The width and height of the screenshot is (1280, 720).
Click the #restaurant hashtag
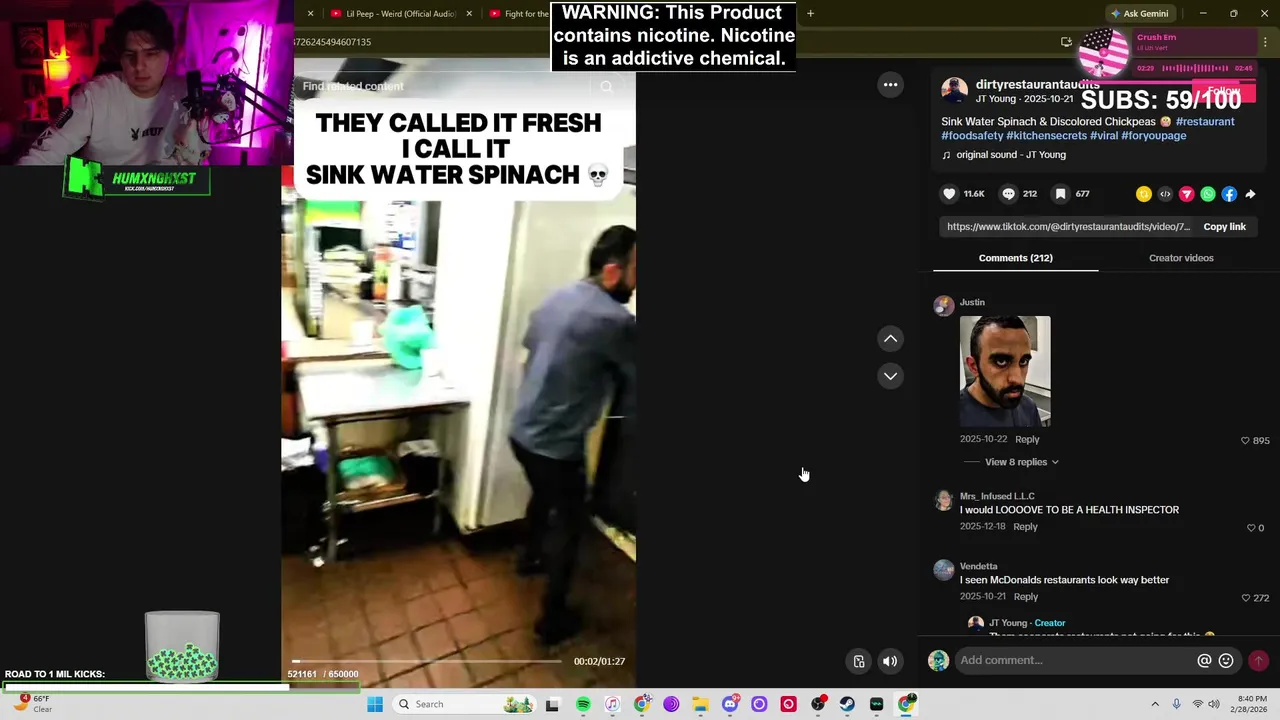tap(1205, 122)
